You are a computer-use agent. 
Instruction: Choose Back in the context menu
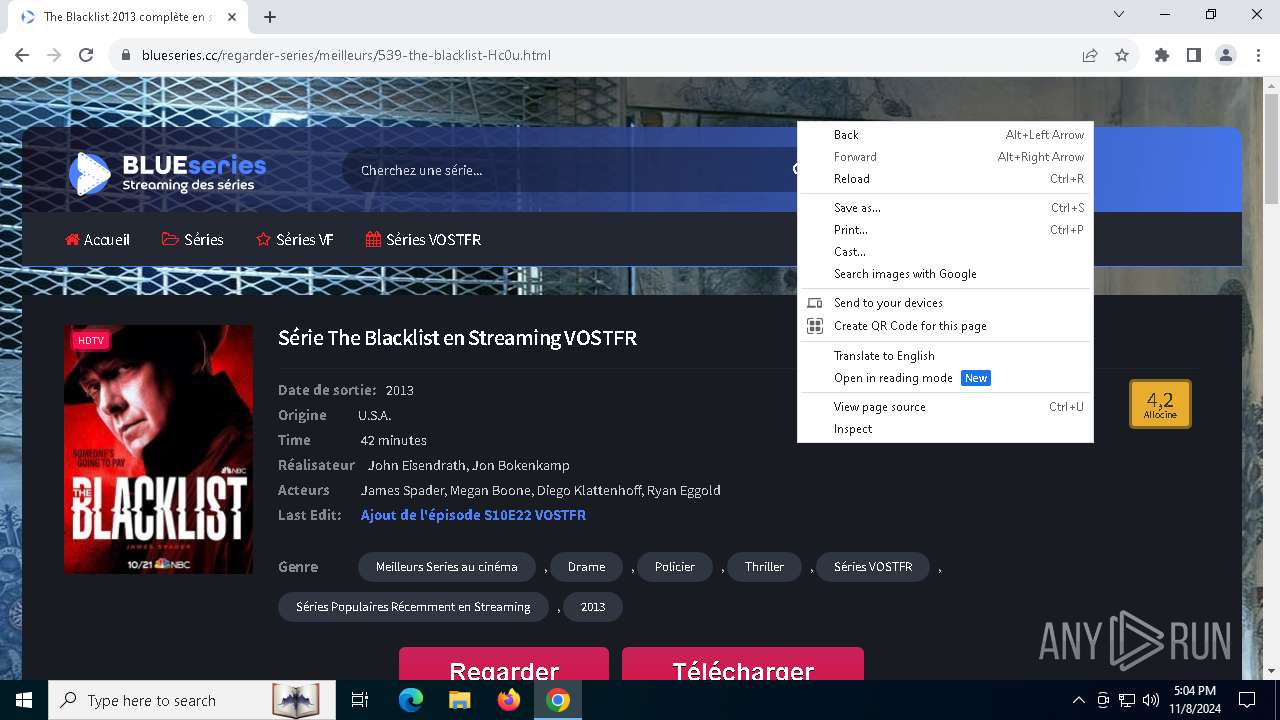pyautogui.click(x=945, y=135)
